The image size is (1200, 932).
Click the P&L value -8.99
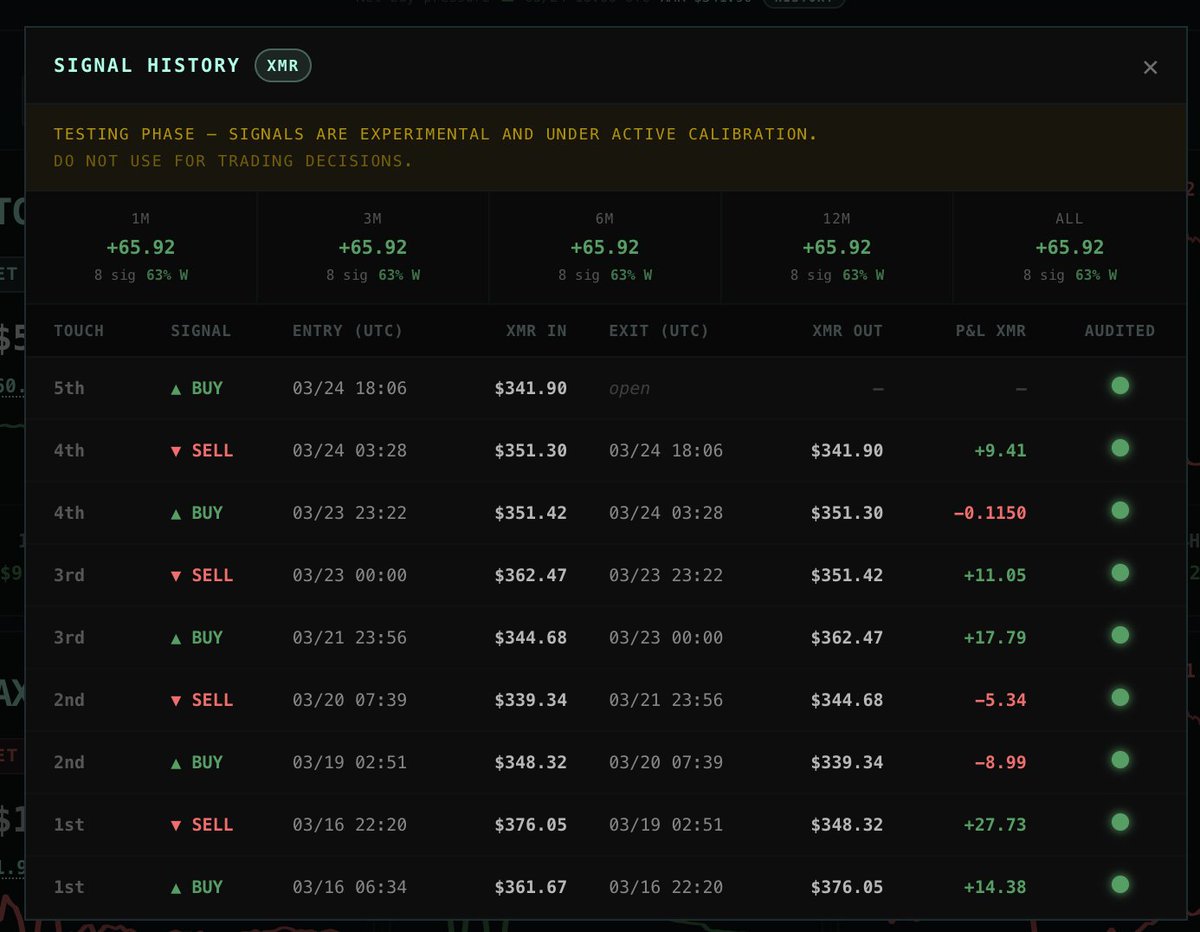tap(1000, 762)
